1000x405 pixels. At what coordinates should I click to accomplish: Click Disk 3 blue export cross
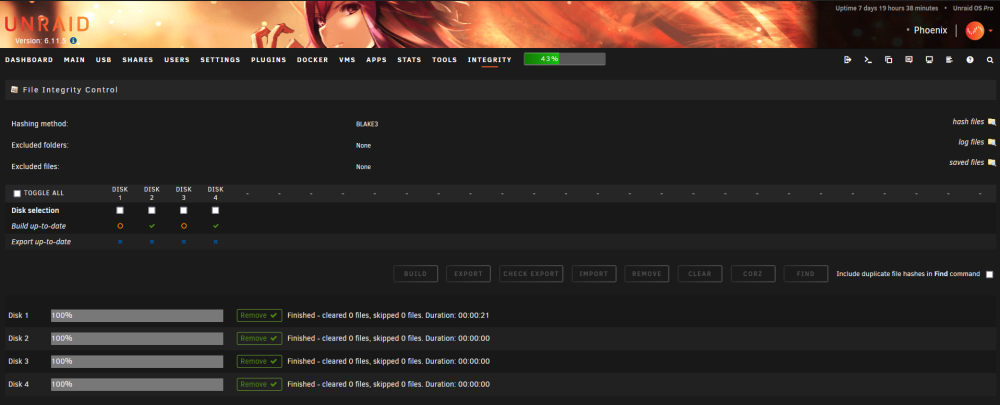pyautogui.click(x=184, y=242)
